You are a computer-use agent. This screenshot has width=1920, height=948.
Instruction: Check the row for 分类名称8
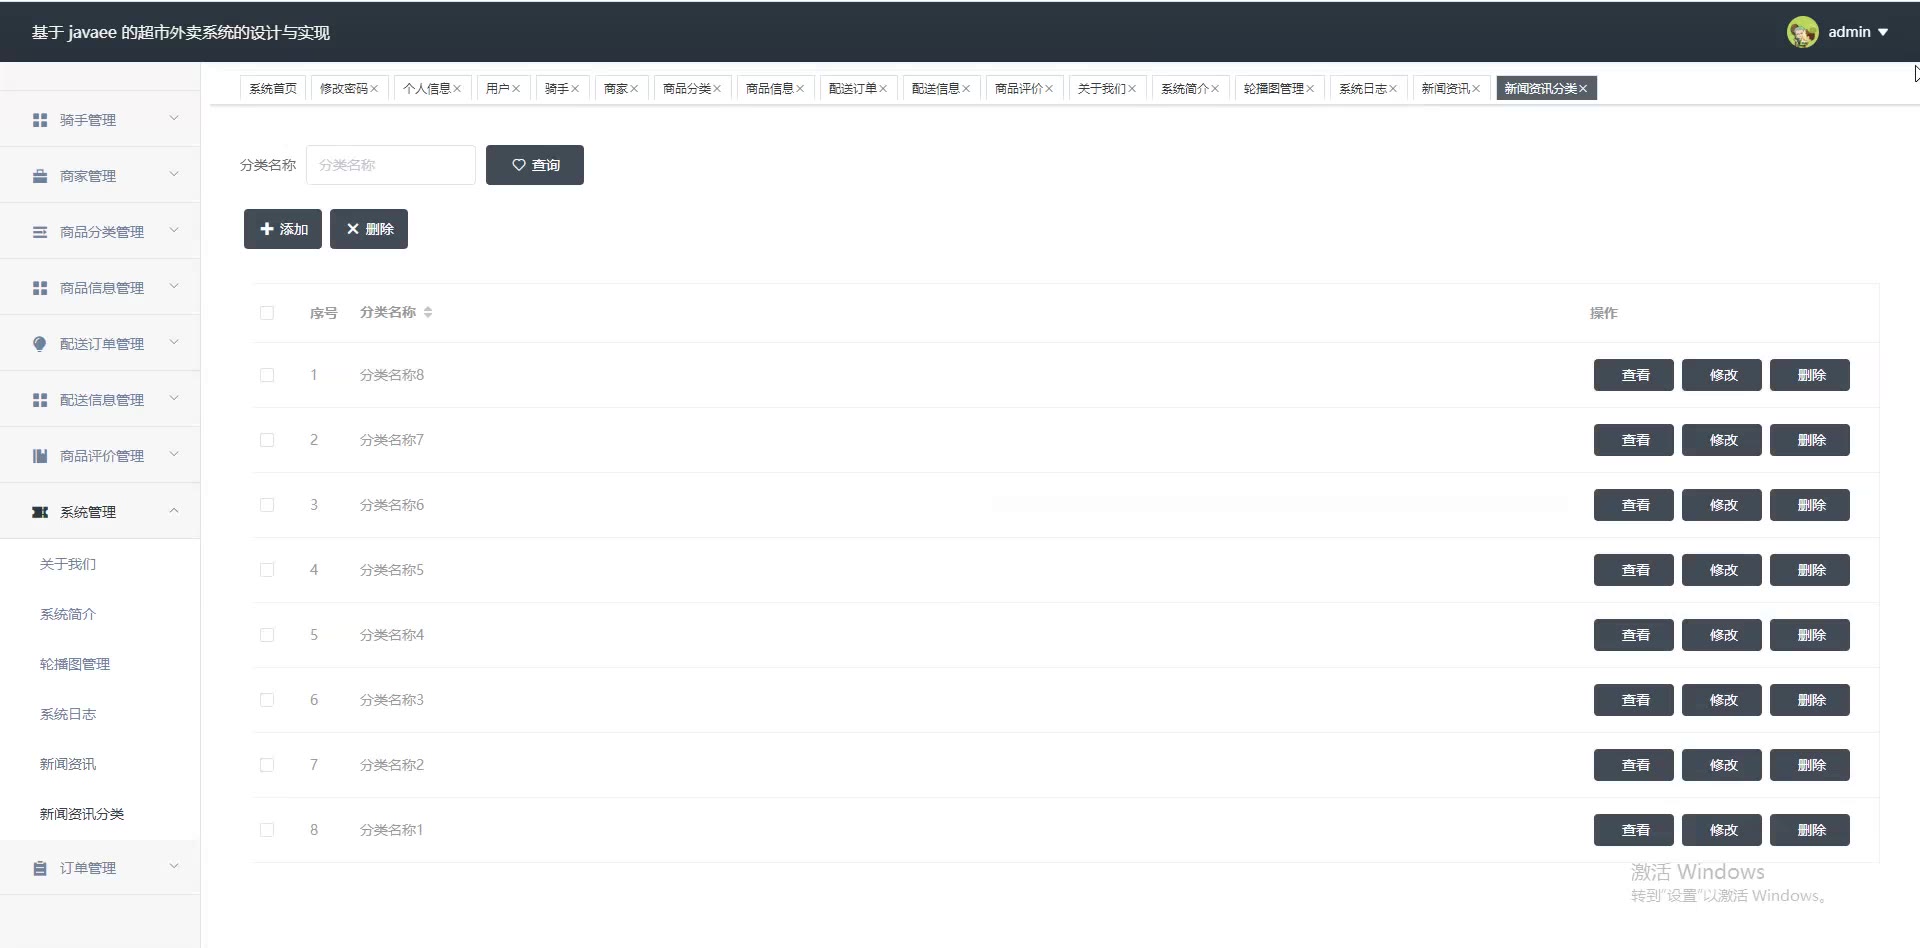click(x=267, y=375)
